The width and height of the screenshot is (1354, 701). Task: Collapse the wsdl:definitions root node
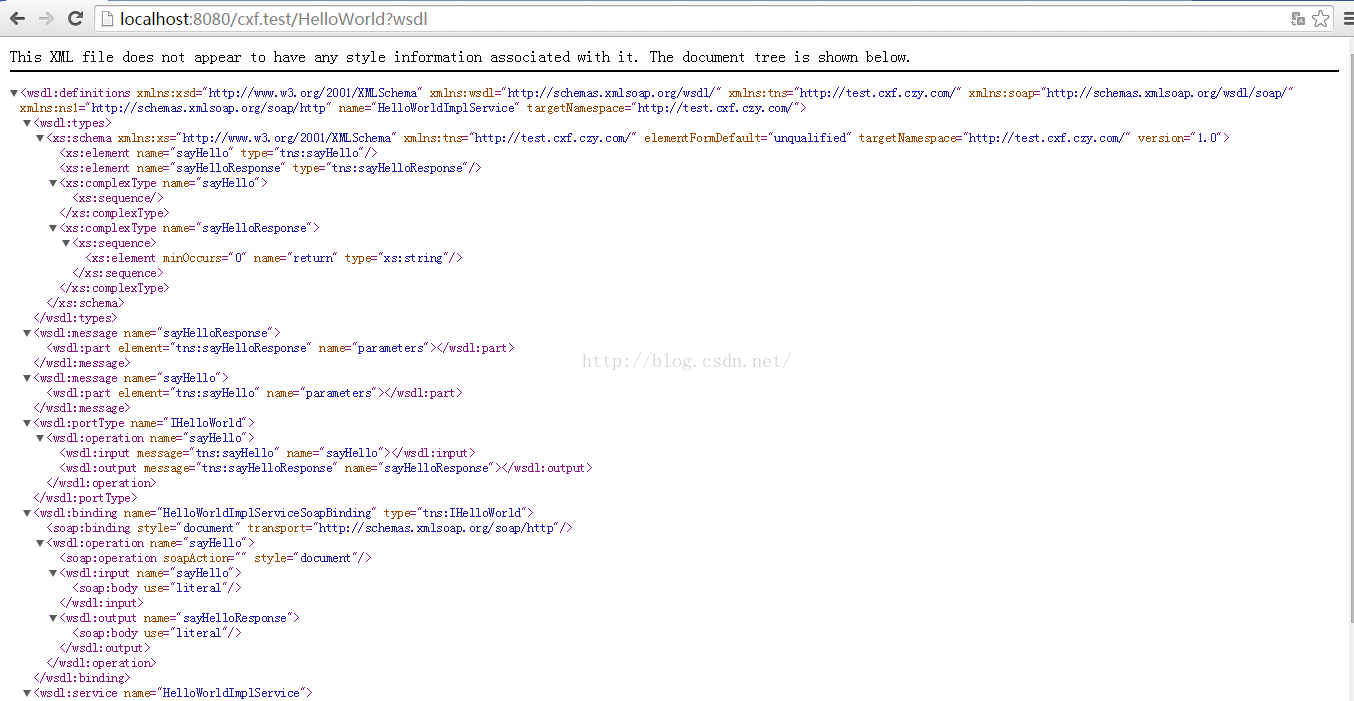point(14,93)
